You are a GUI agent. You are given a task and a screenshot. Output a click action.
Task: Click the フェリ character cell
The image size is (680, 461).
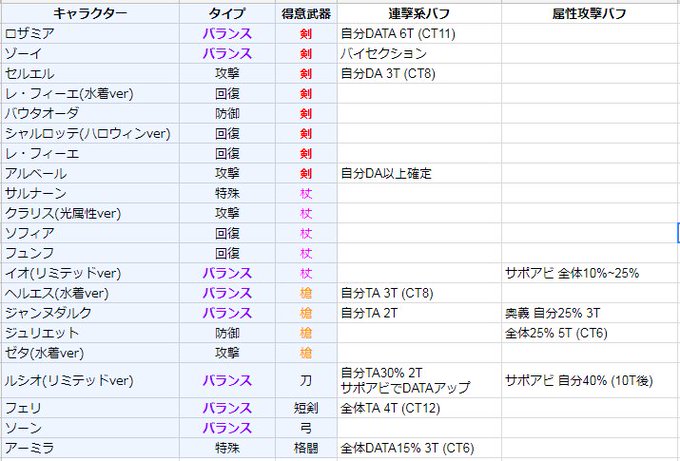(x=90, y=408)
